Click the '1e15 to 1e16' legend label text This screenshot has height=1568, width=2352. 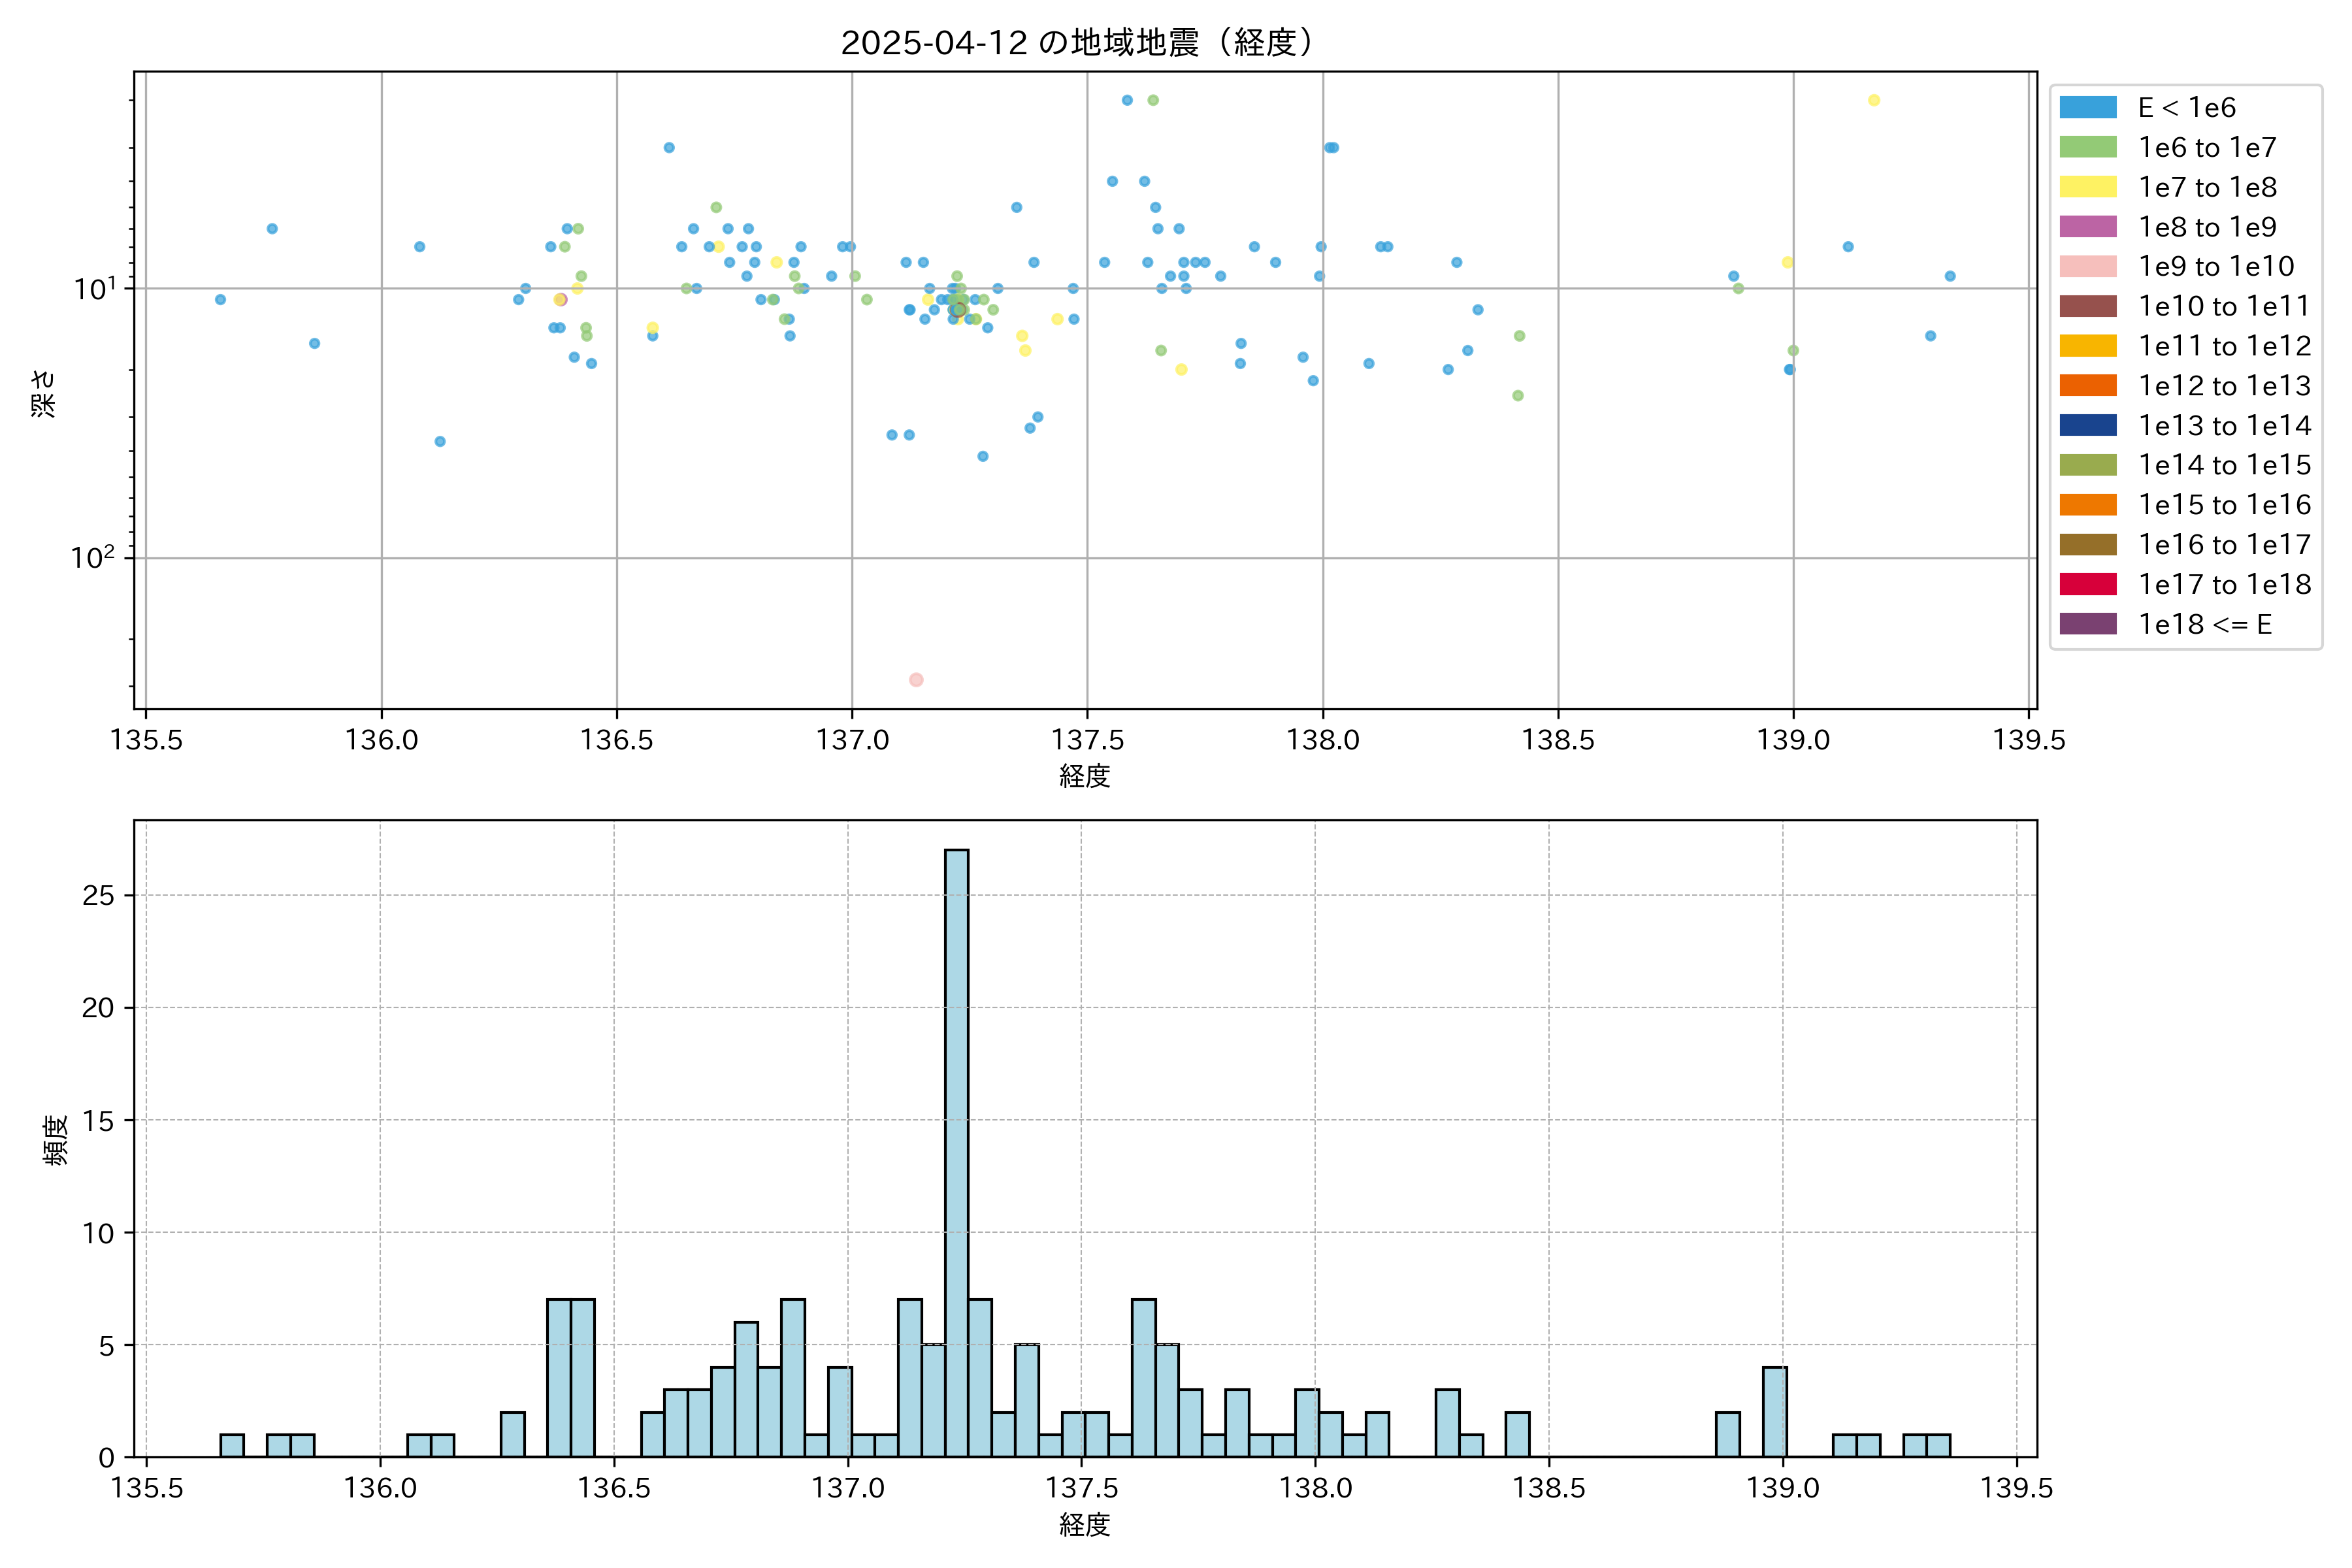pos(2224,505)
